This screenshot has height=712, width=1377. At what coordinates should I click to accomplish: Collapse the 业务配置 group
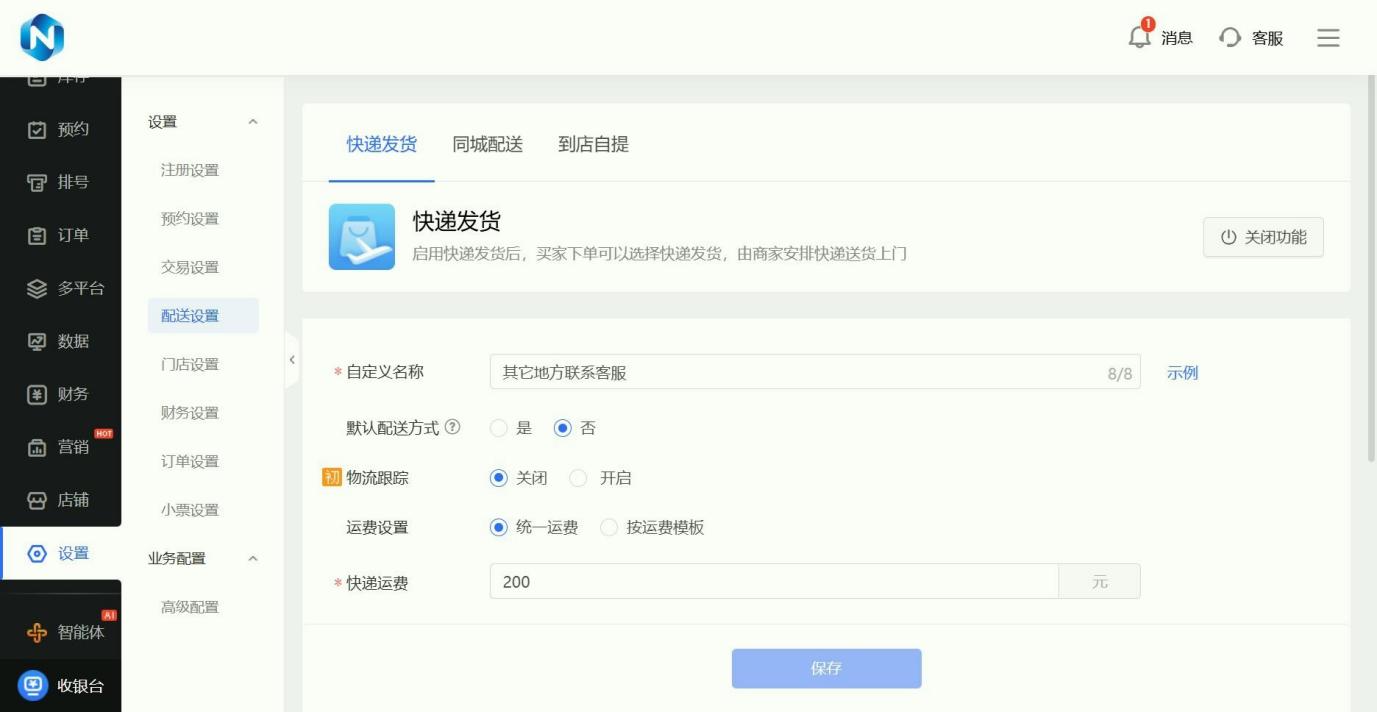[253, 558]
